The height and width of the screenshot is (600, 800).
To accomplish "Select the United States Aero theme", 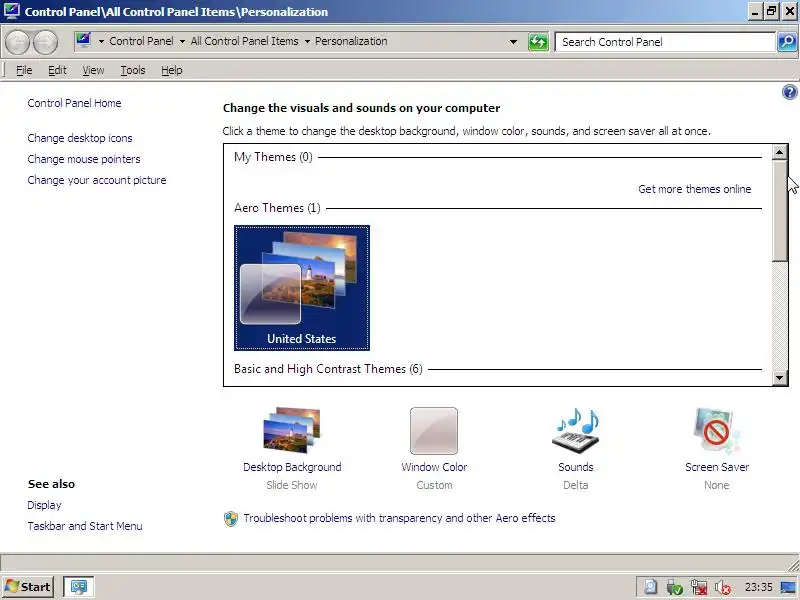I will [302, 288].
